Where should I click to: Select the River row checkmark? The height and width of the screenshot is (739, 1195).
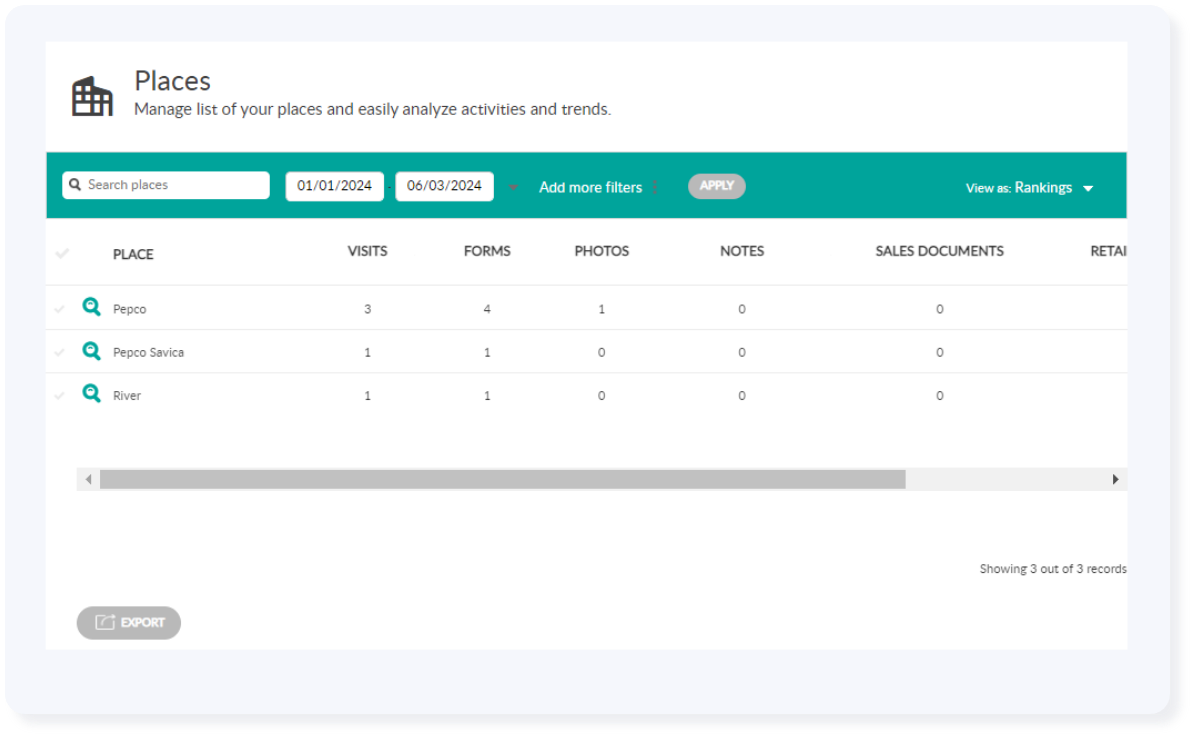point(60,396)
